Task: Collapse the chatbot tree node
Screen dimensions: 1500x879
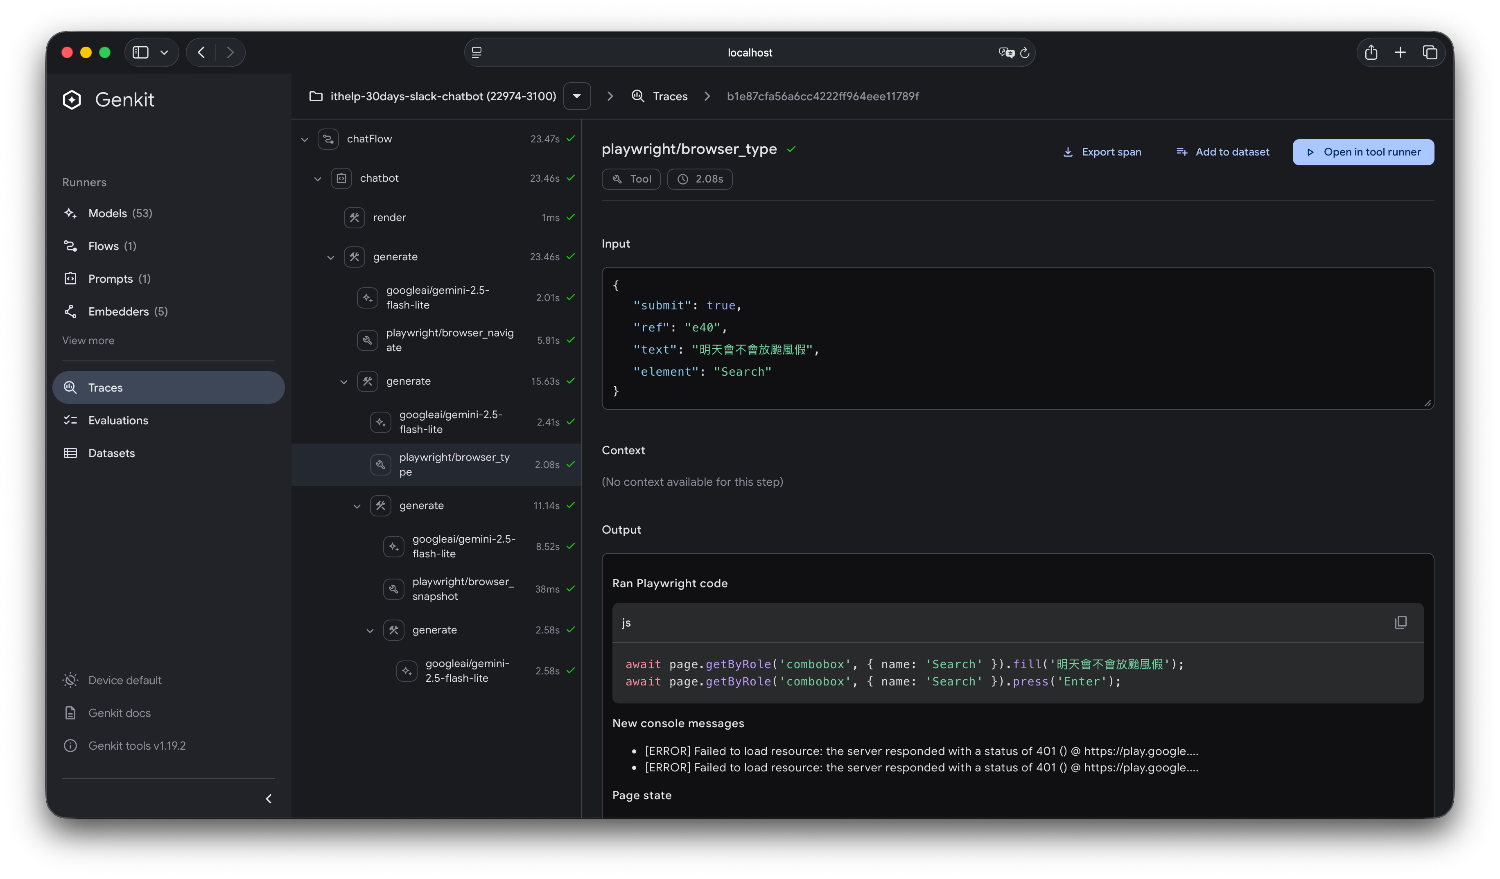Action: coord(318,179)
